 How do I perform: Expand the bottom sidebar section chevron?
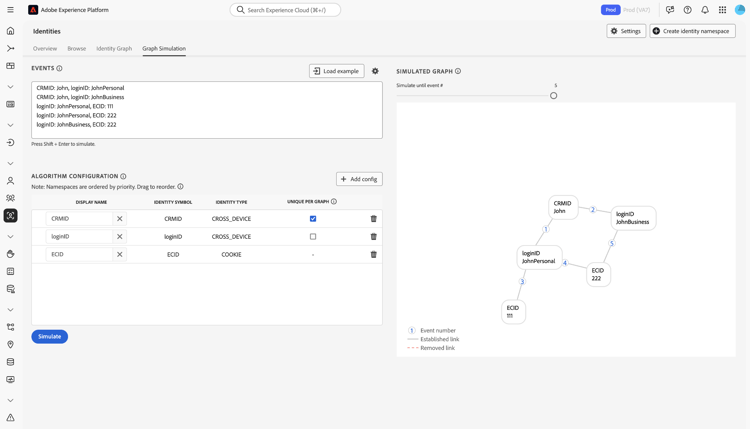point(11,400)
